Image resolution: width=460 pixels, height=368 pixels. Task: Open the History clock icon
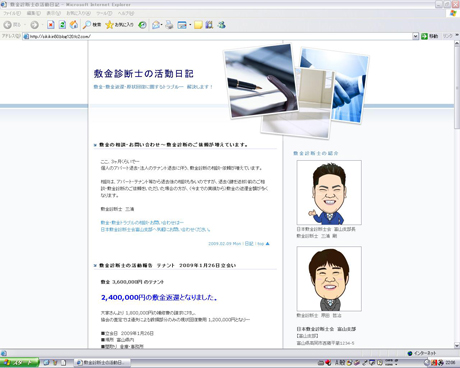point(142,25)
